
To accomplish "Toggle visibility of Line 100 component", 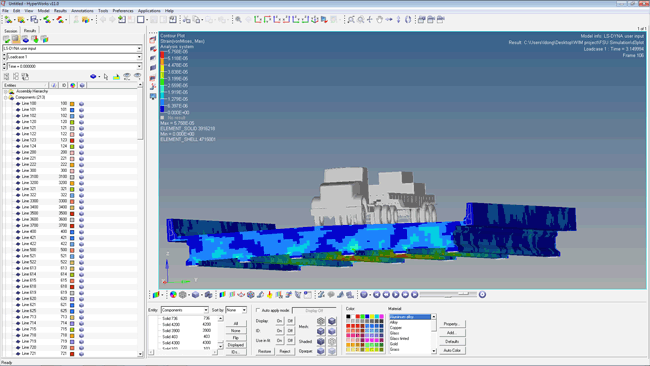I will [x=81, y=104].
